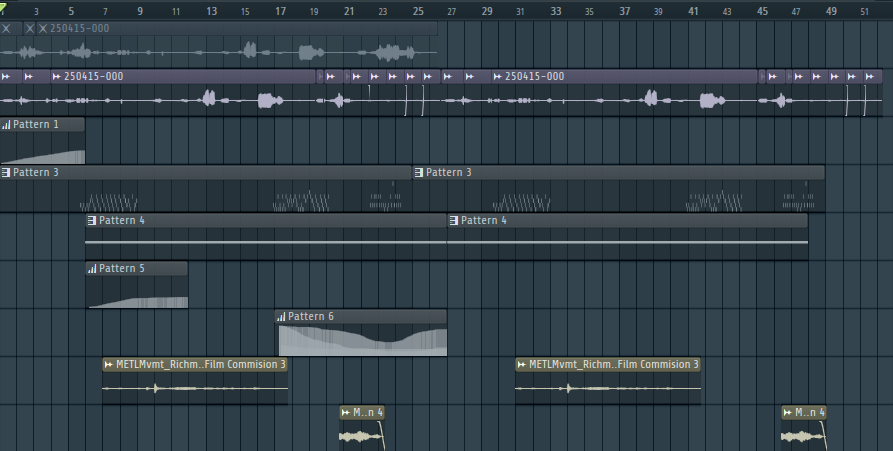Set position to bar 49 on ruler
Screen dimensions: 893x451
[x=831, y=11]
